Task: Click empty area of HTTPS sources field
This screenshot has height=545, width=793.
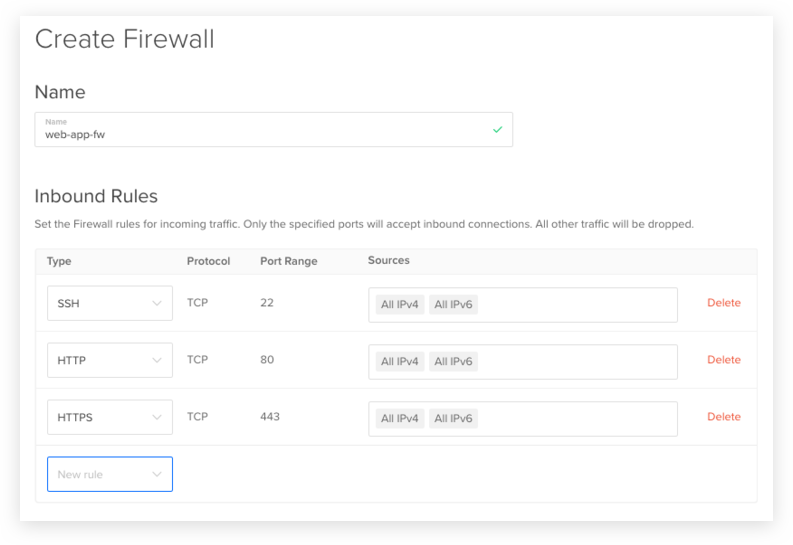Action: tap(577, 419)
